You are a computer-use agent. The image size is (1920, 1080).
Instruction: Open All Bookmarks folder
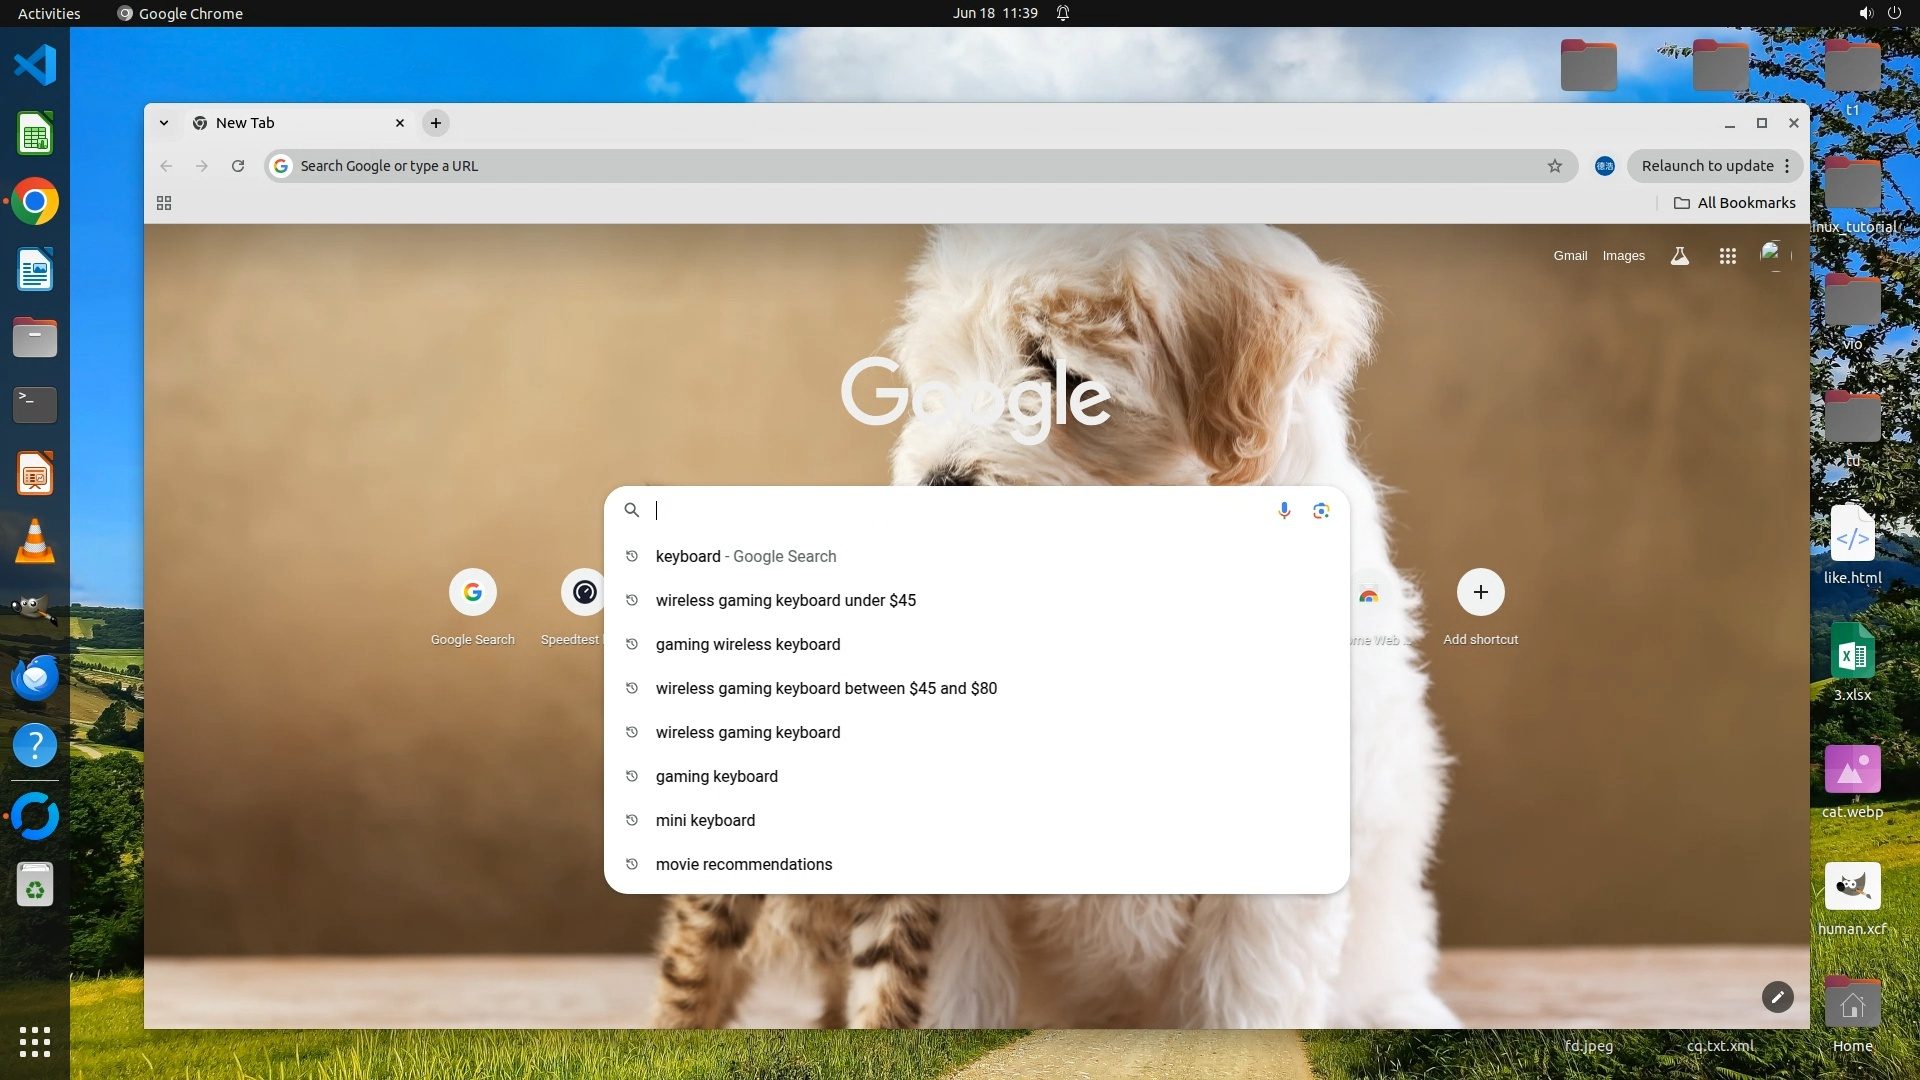click(1735, 203)
